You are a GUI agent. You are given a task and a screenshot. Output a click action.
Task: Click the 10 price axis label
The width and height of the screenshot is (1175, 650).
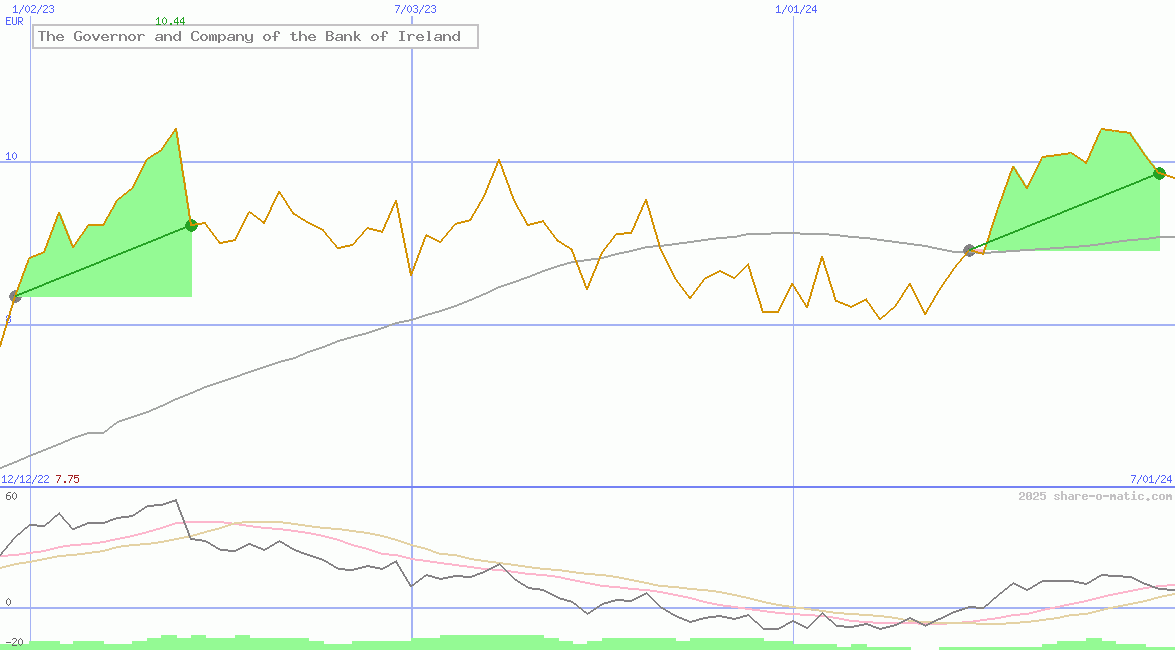(11, 156)
